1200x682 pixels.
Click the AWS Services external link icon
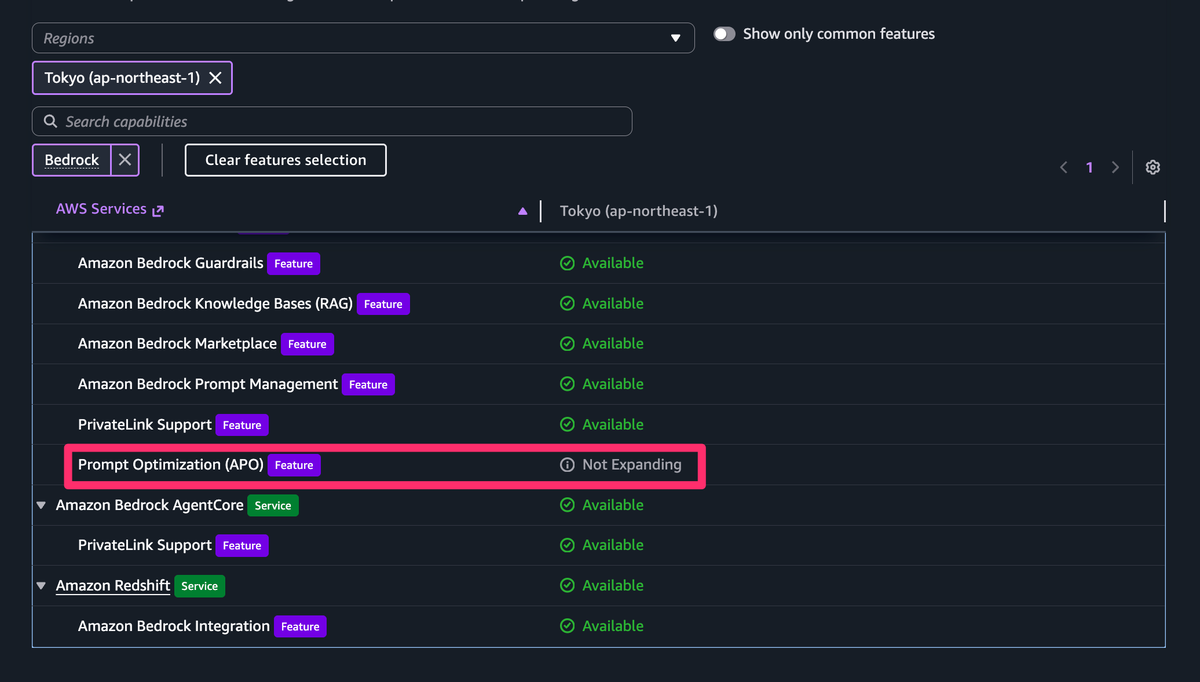[x=157, y=210]
